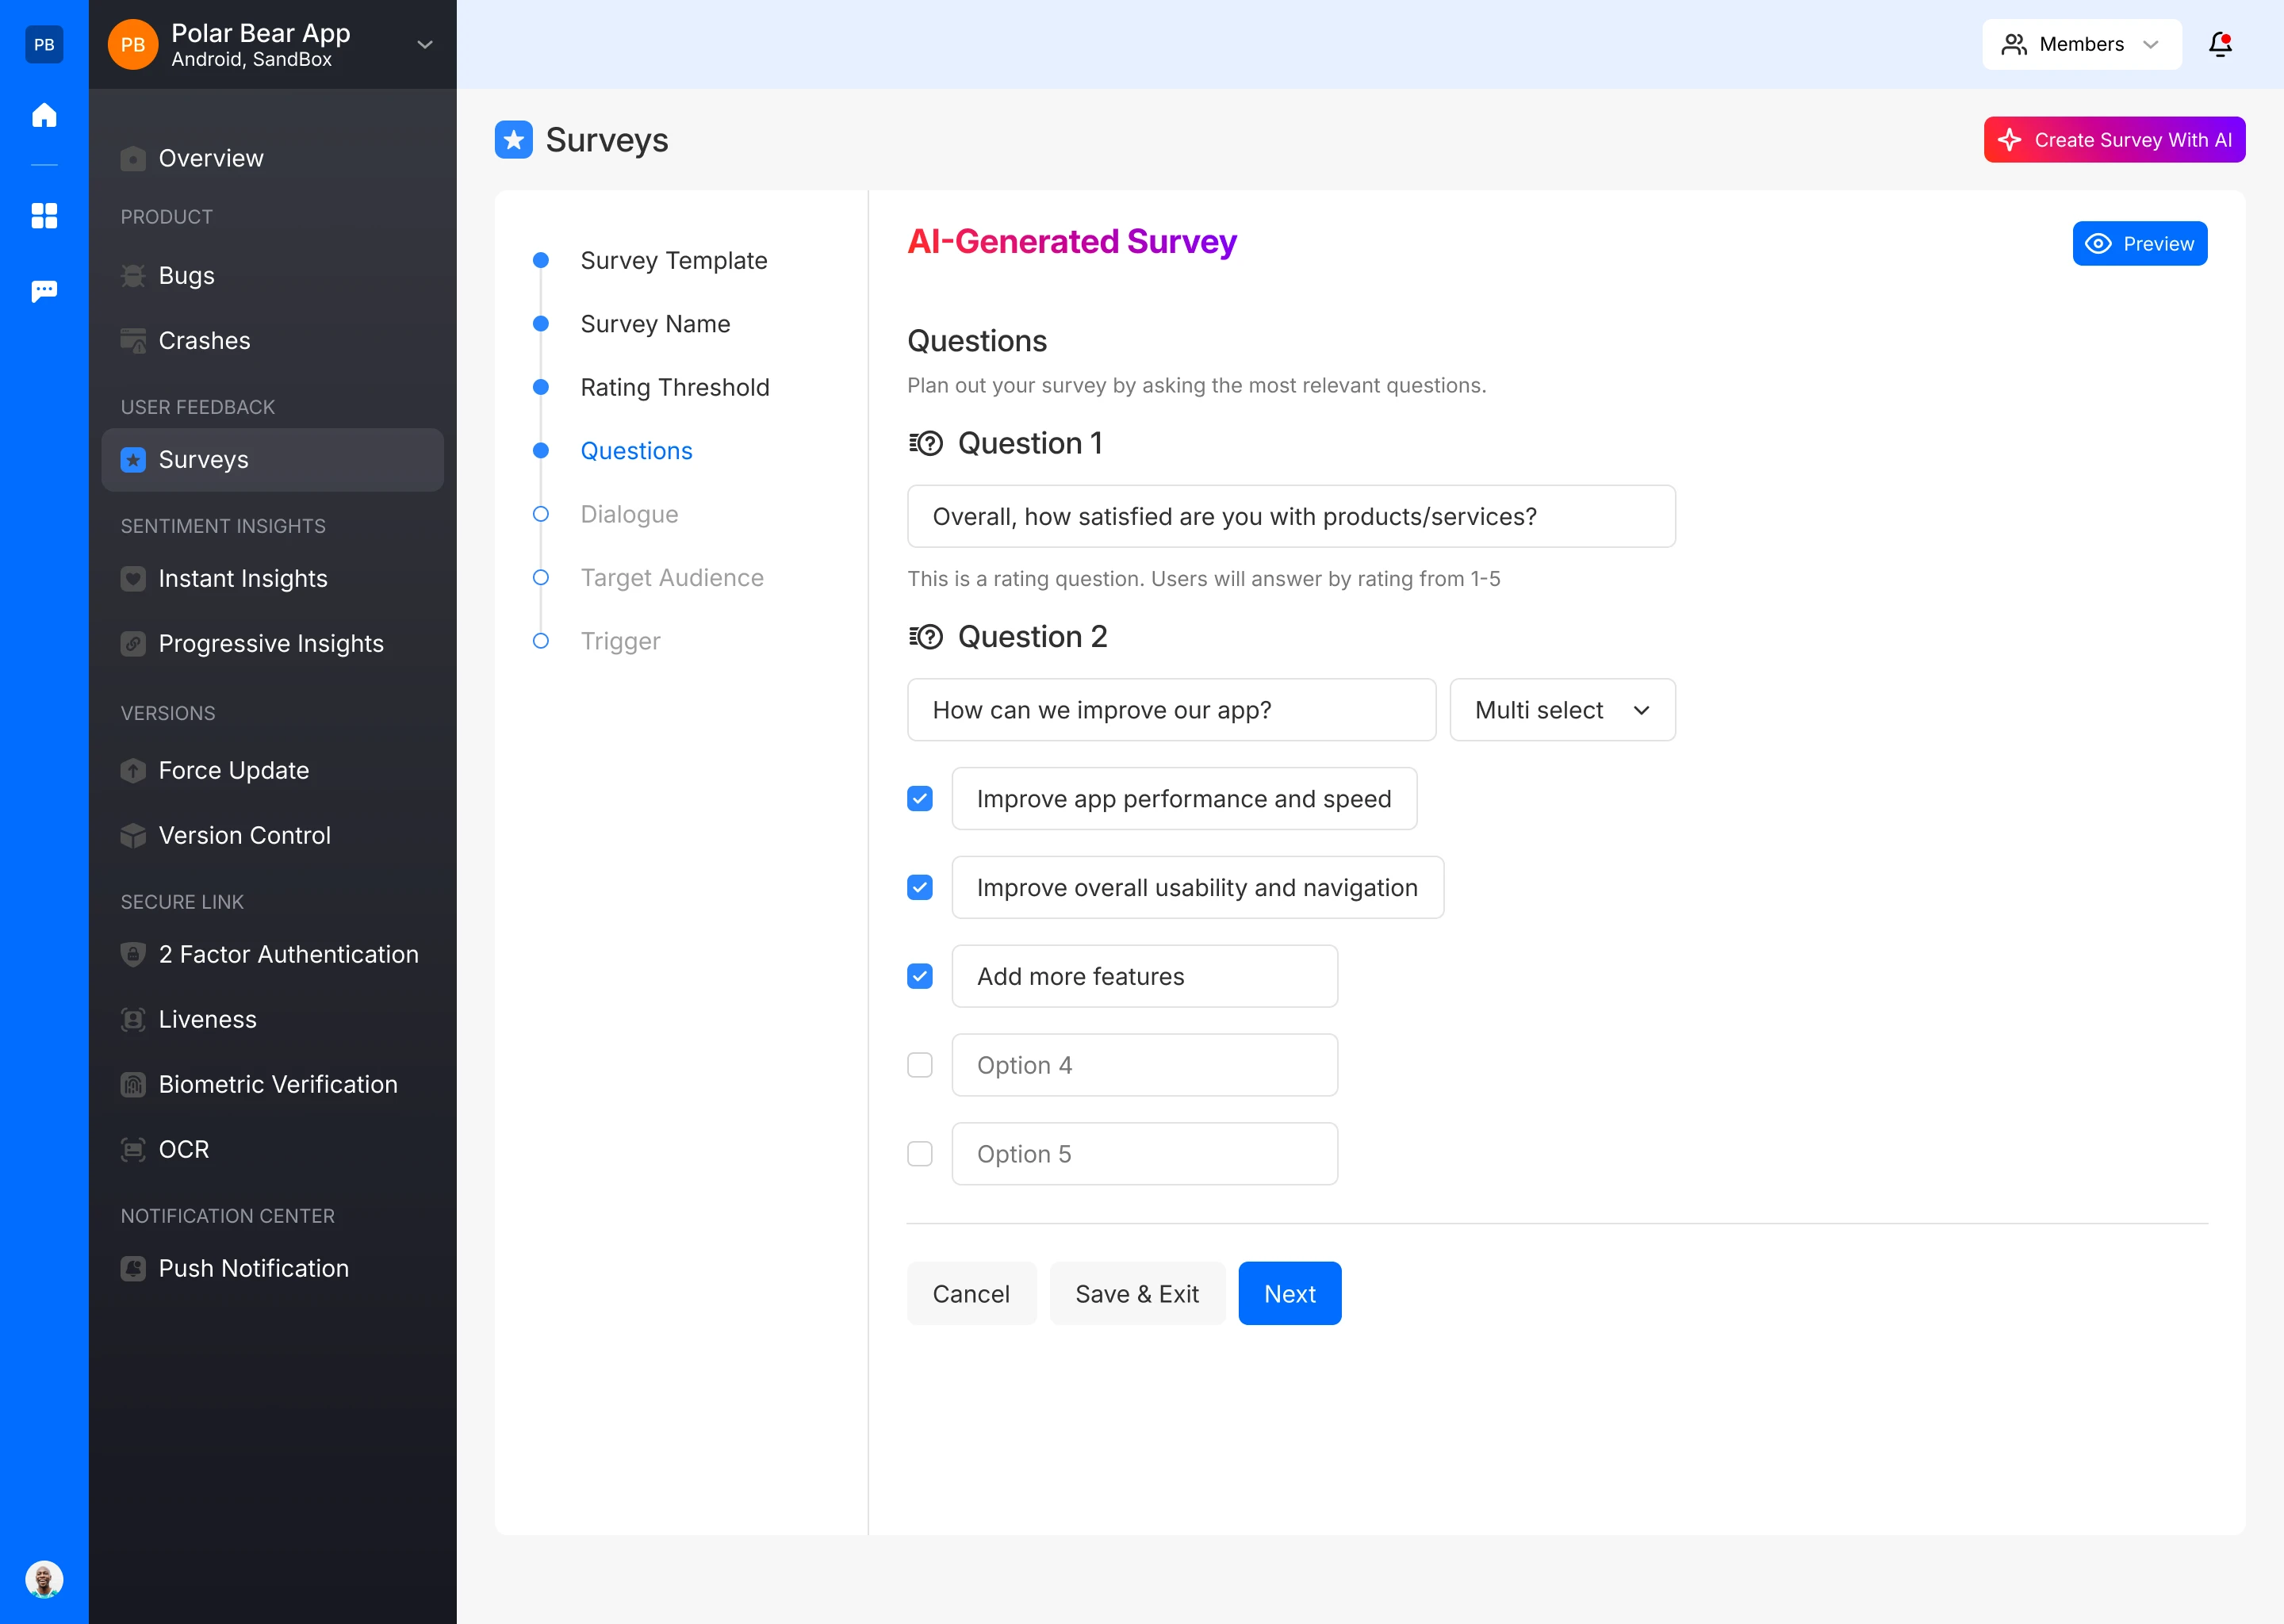Open OCR in the sidebar
Image resolution: width=2284 pixels, height=1624 pixels.
coord(184,1149)
